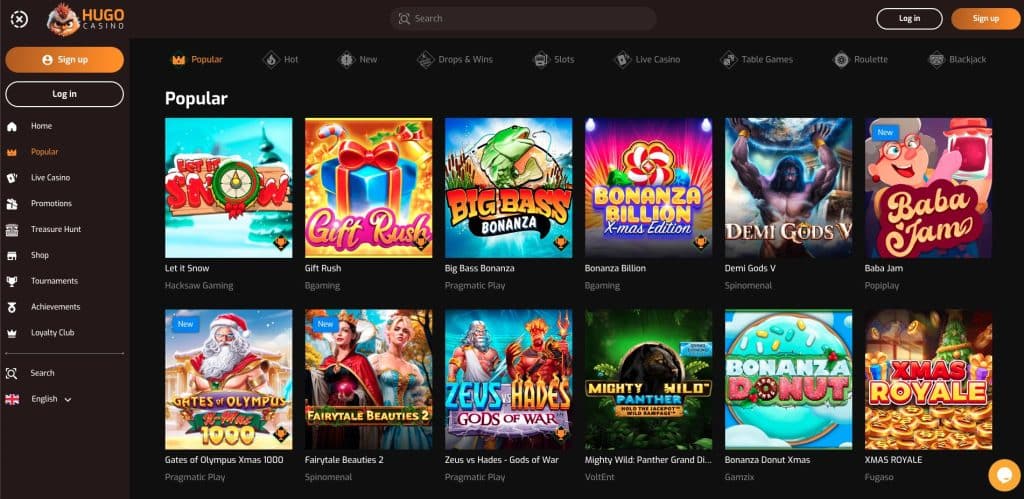This screenshot has width=1024, height=499.
Task: Launch the Baba Jam game thumbnail
Action: point(928,188)
